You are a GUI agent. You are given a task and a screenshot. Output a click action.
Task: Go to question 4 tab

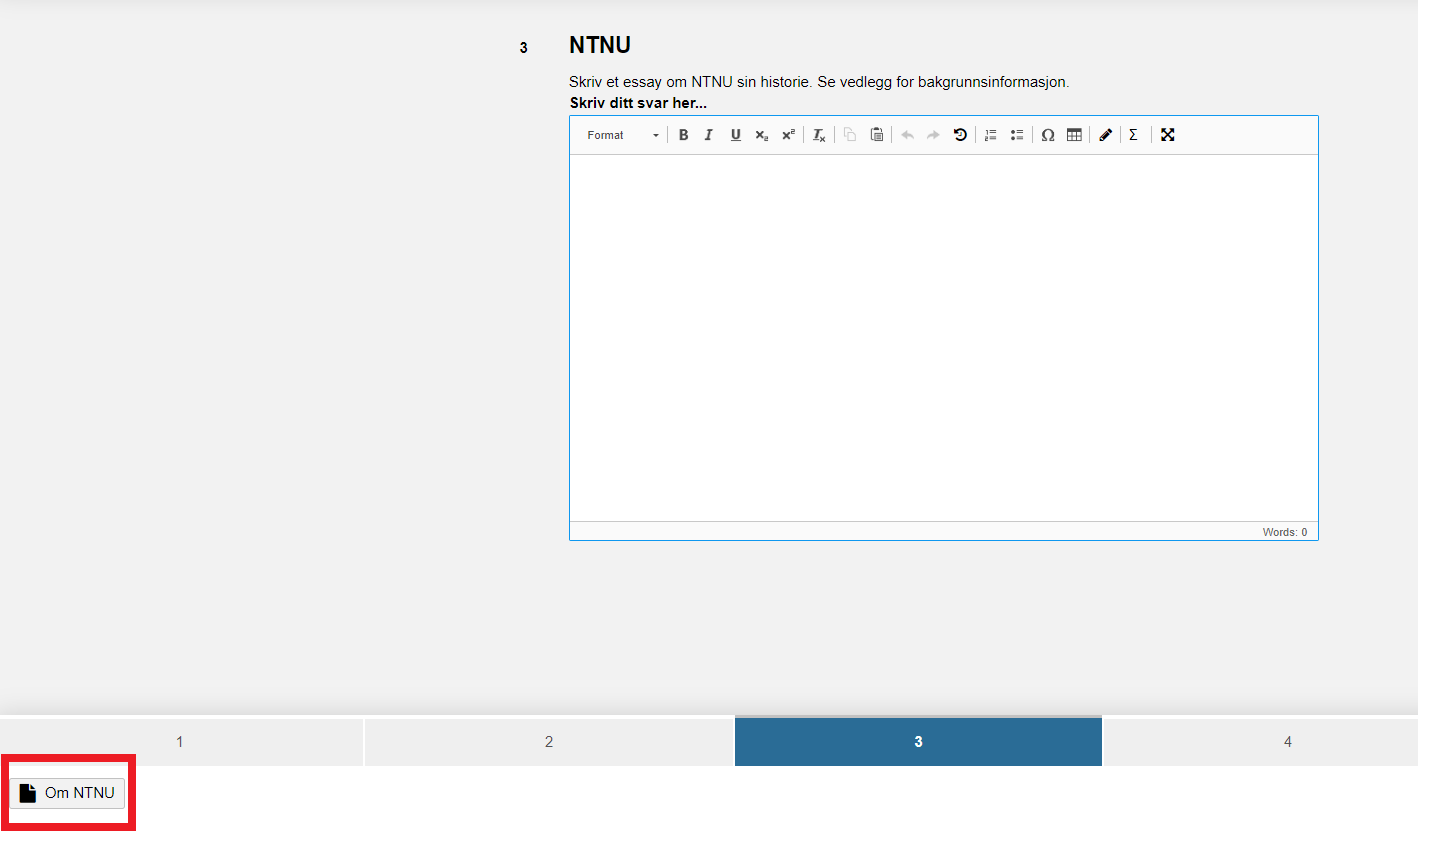(x=1261, y=741)
